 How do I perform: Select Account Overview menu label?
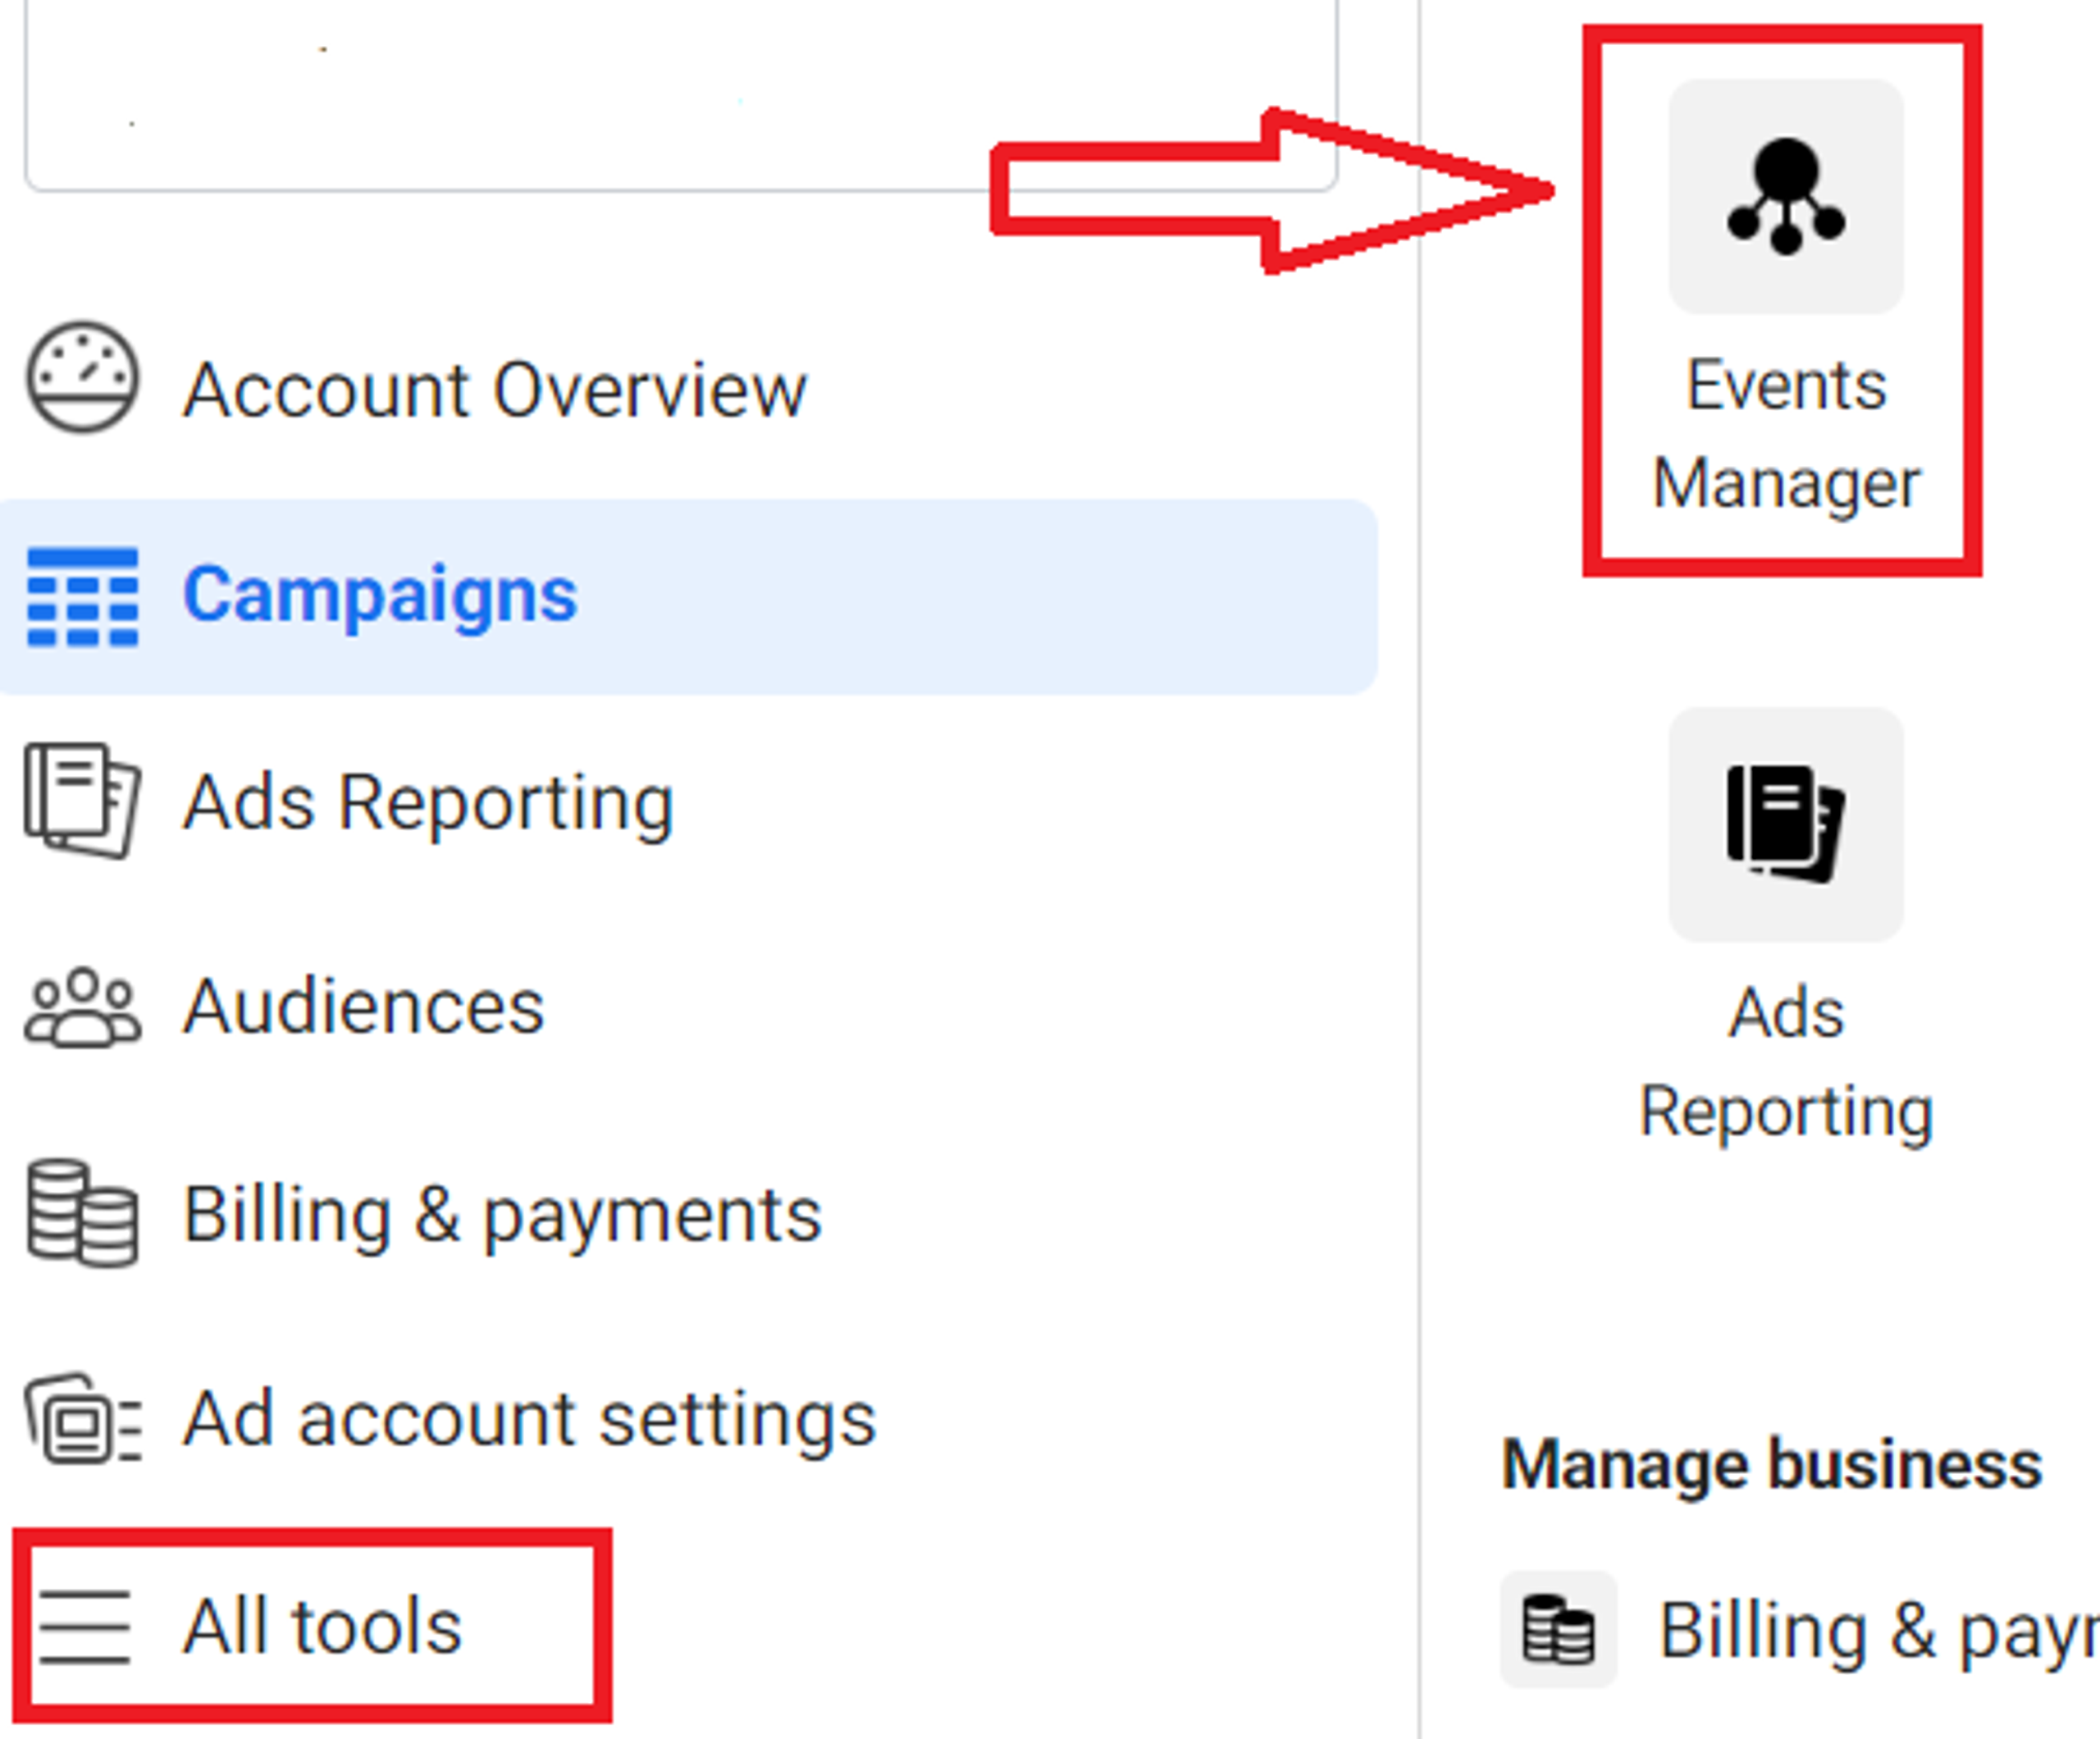click(x=494, y=390)
